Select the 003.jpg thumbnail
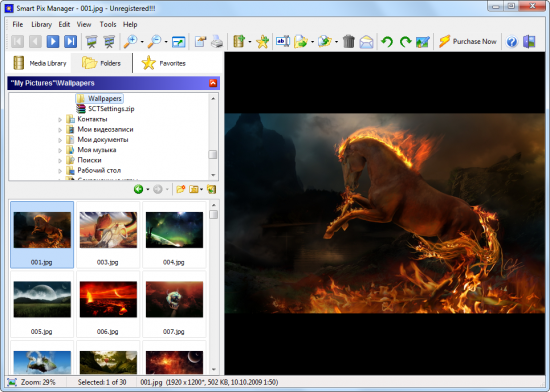 108,235
